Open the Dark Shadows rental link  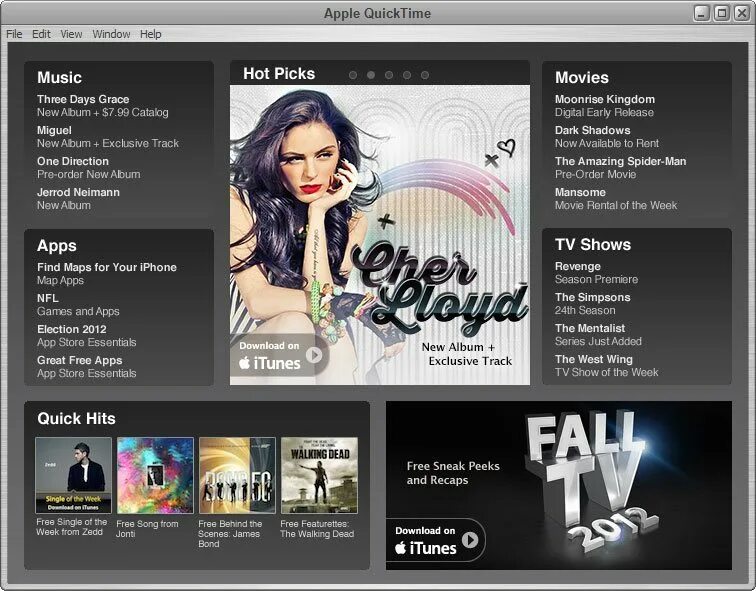pyautogui.click(x=607, y=137)
